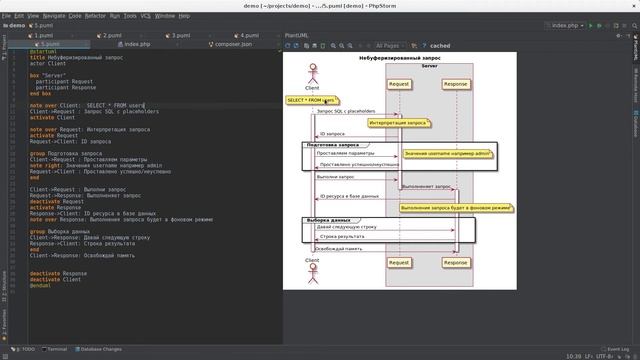Click the PlantUML vertical tool window button
Viewport: 640px width, 360px height.
(x=636, y=47)
